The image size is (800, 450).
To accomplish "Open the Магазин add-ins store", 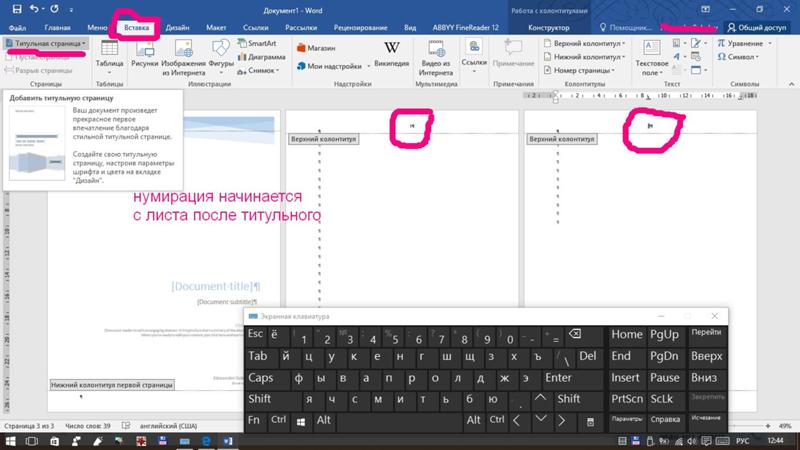I will point(316,48).
